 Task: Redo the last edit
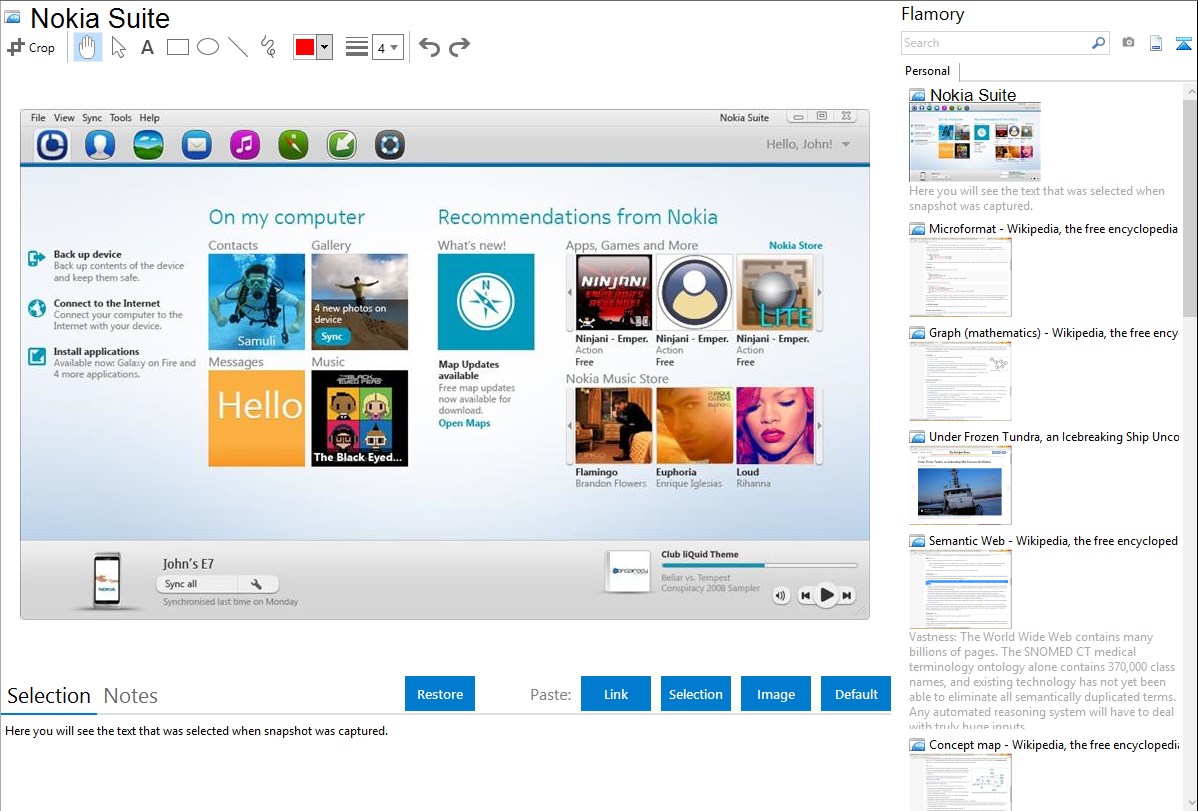pos(459,47)
